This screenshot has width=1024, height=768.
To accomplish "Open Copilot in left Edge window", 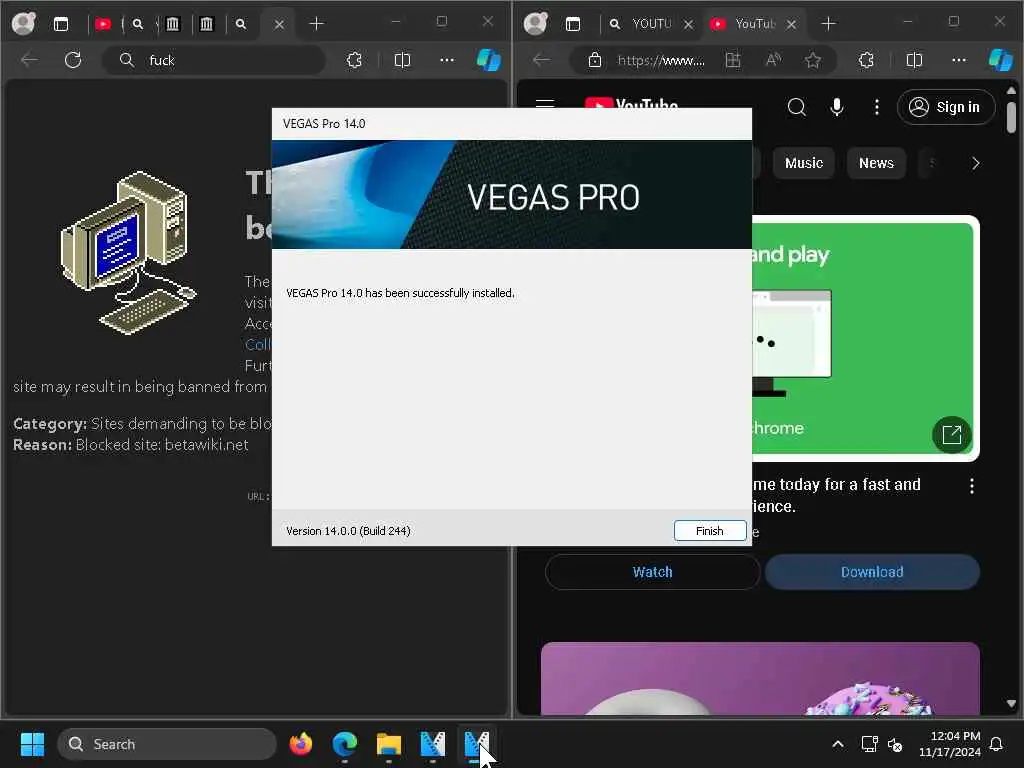I will click(488, 60).
